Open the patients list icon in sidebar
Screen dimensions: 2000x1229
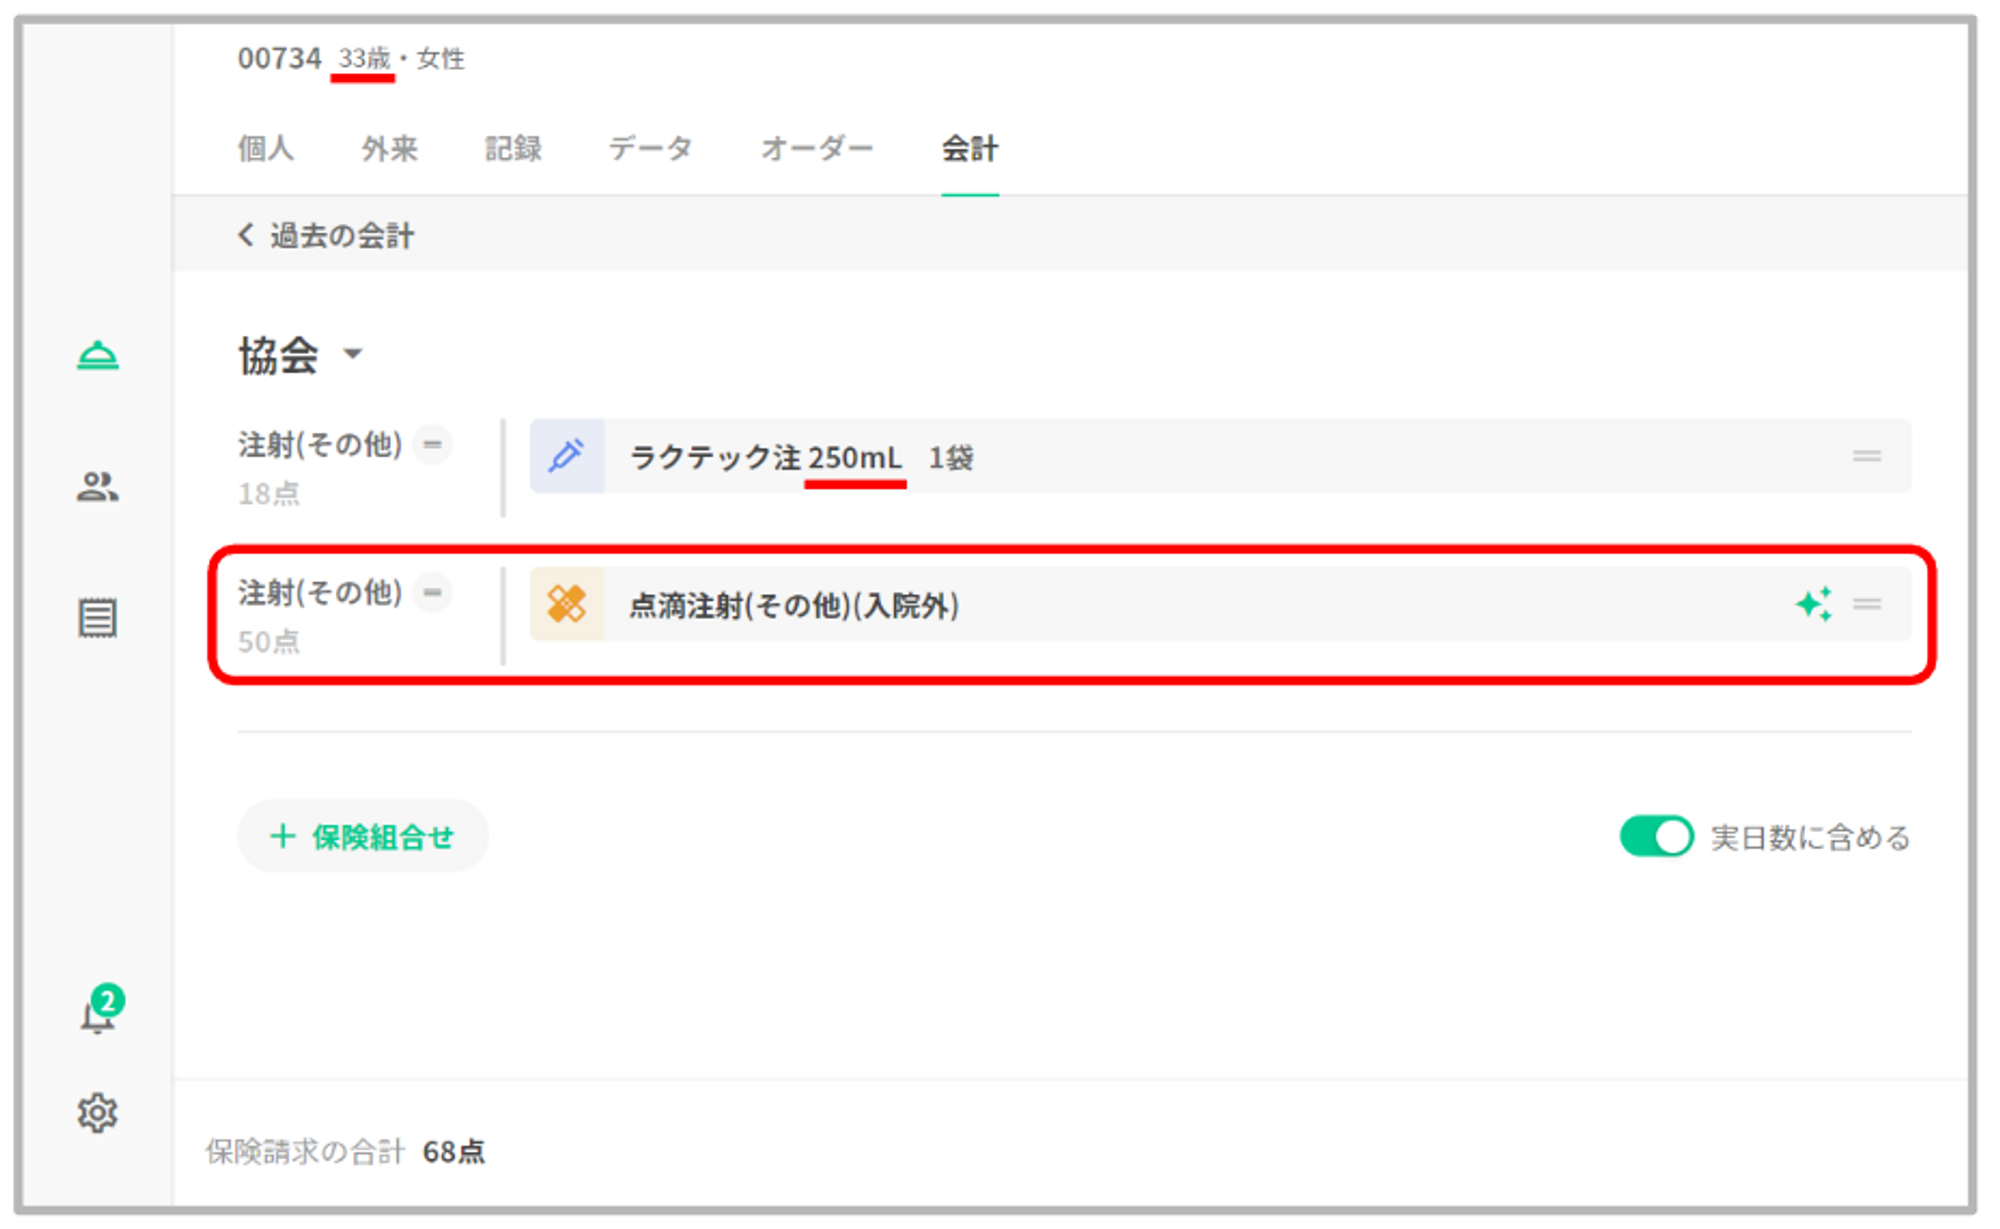[98, 487]
